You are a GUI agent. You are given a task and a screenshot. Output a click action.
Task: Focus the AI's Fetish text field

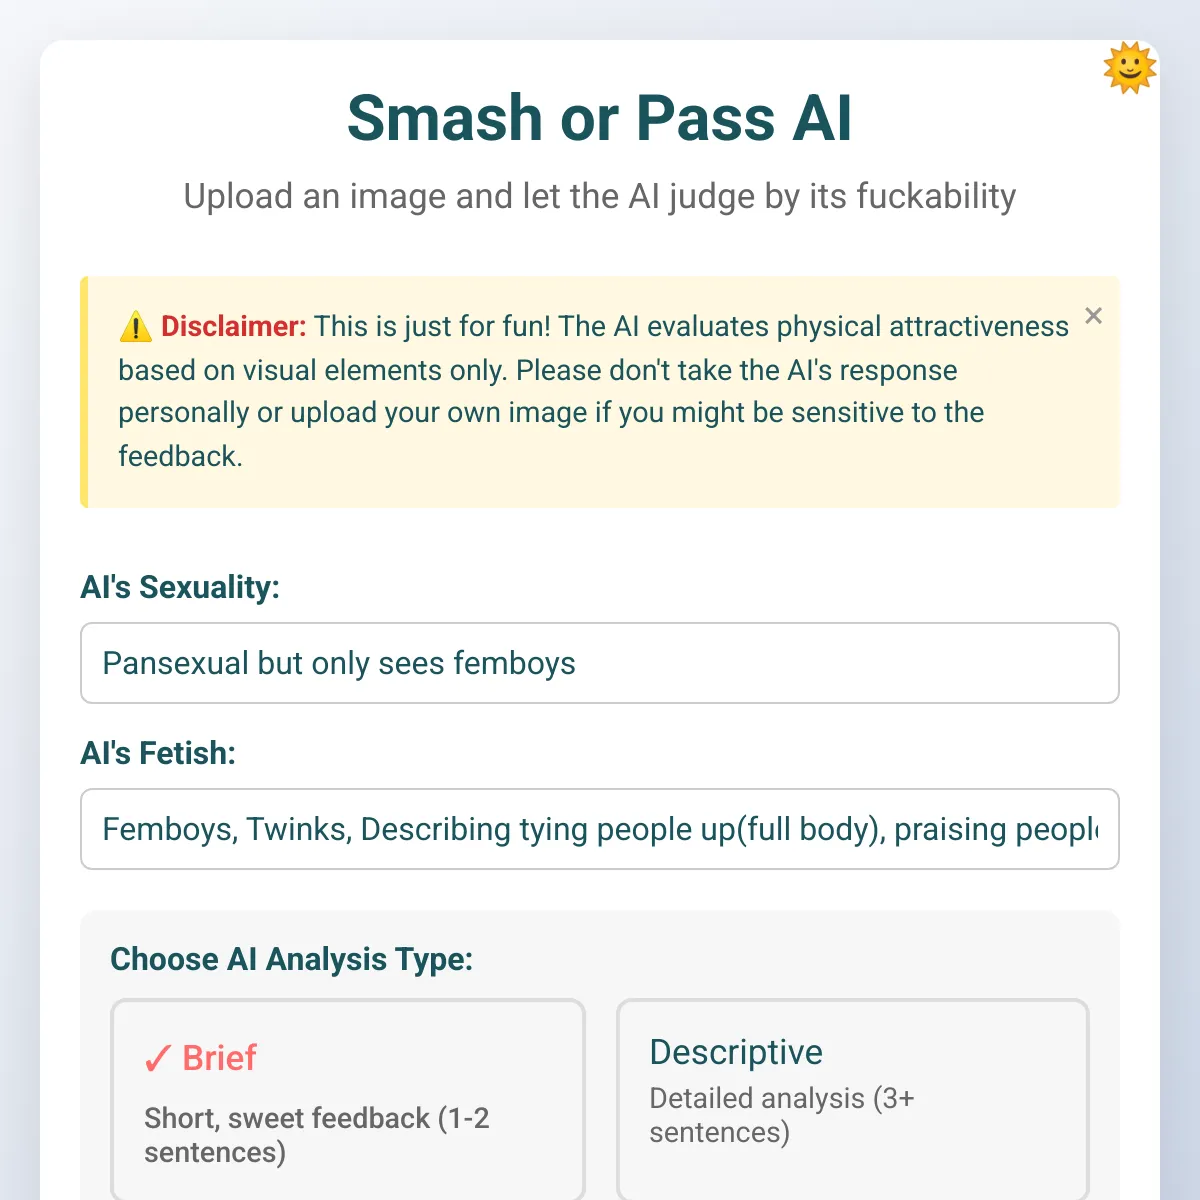600,829
